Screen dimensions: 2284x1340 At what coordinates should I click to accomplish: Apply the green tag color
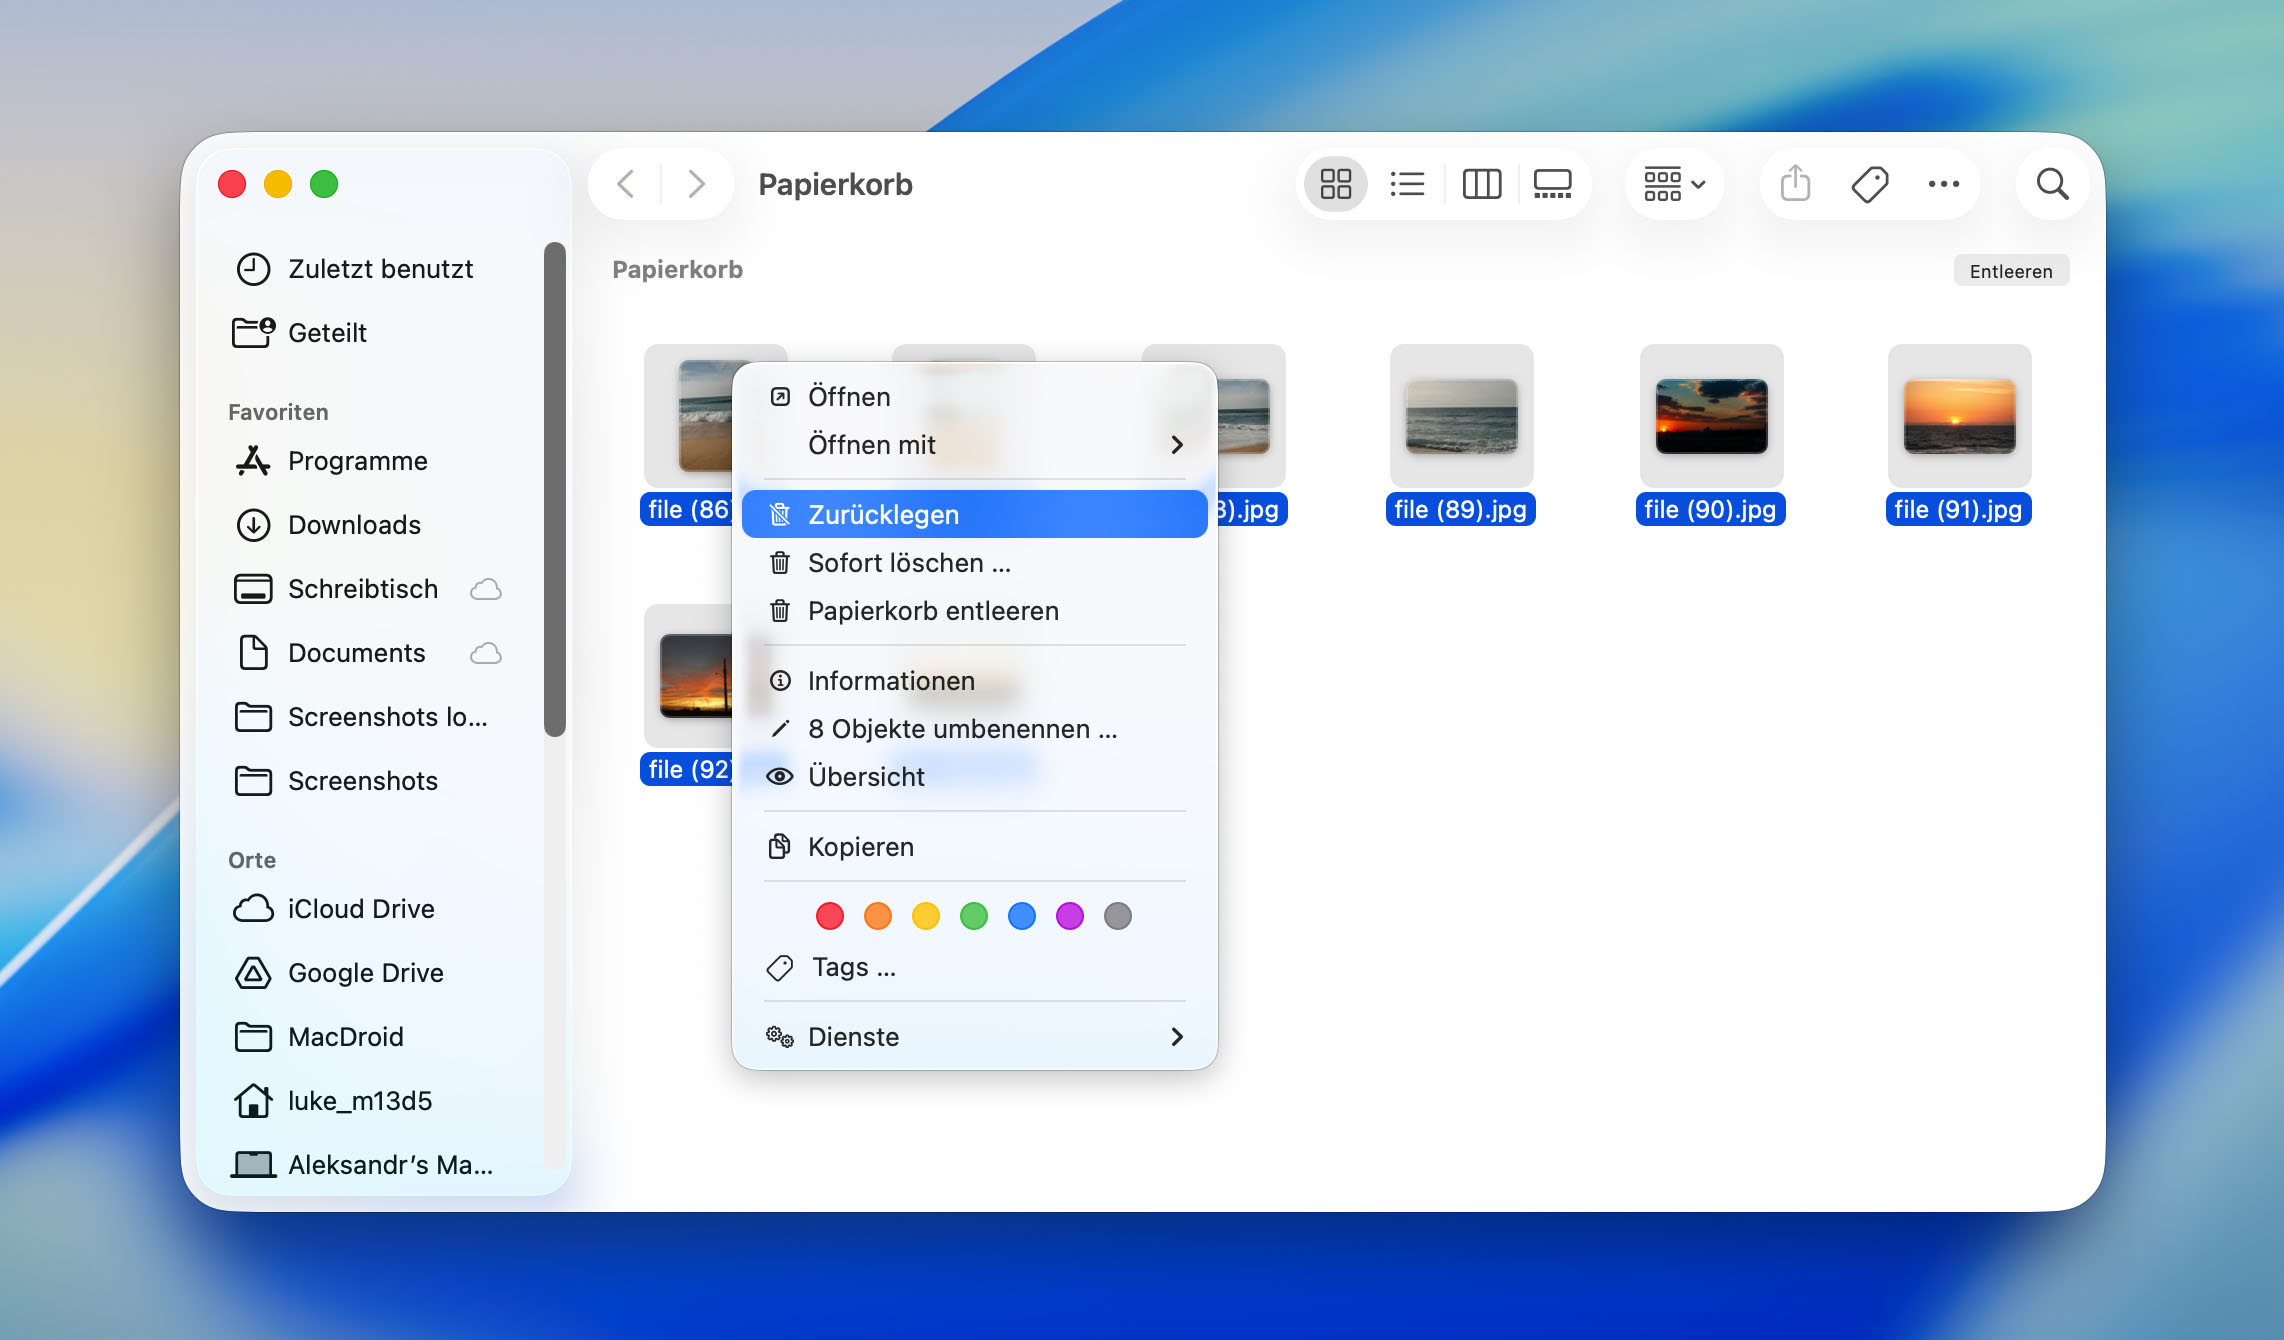pyautogui.click(x=974, y=916)
